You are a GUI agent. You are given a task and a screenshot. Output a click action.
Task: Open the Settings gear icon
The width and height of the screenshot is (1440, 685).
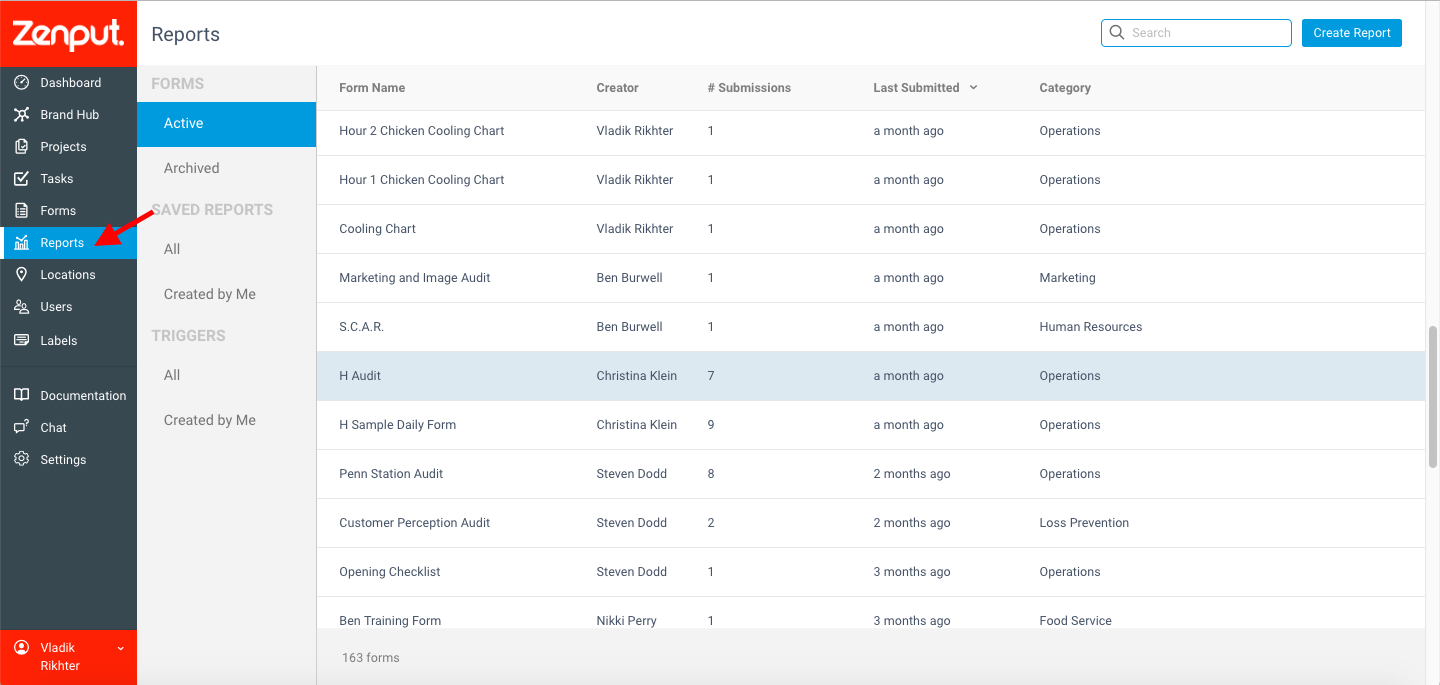click(22, 460)
